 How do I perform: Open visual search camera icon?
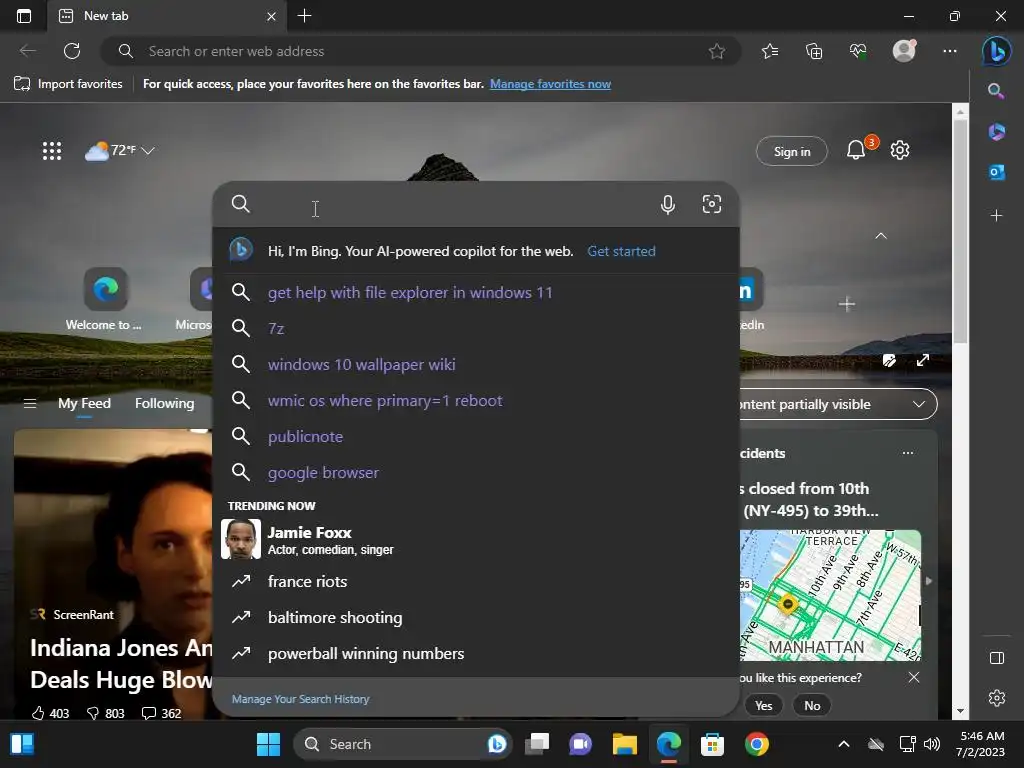tap(711, 204)
